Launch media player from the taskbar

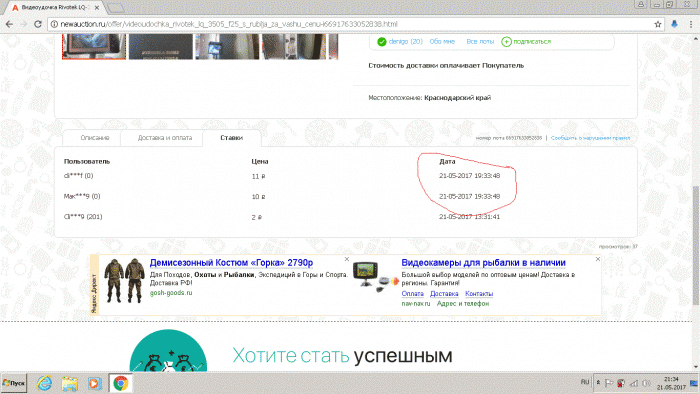(94, 383)
